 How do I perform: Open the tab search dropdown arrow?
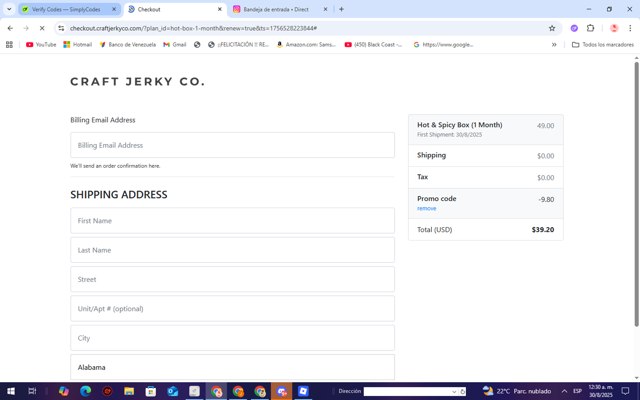point(9,9)
